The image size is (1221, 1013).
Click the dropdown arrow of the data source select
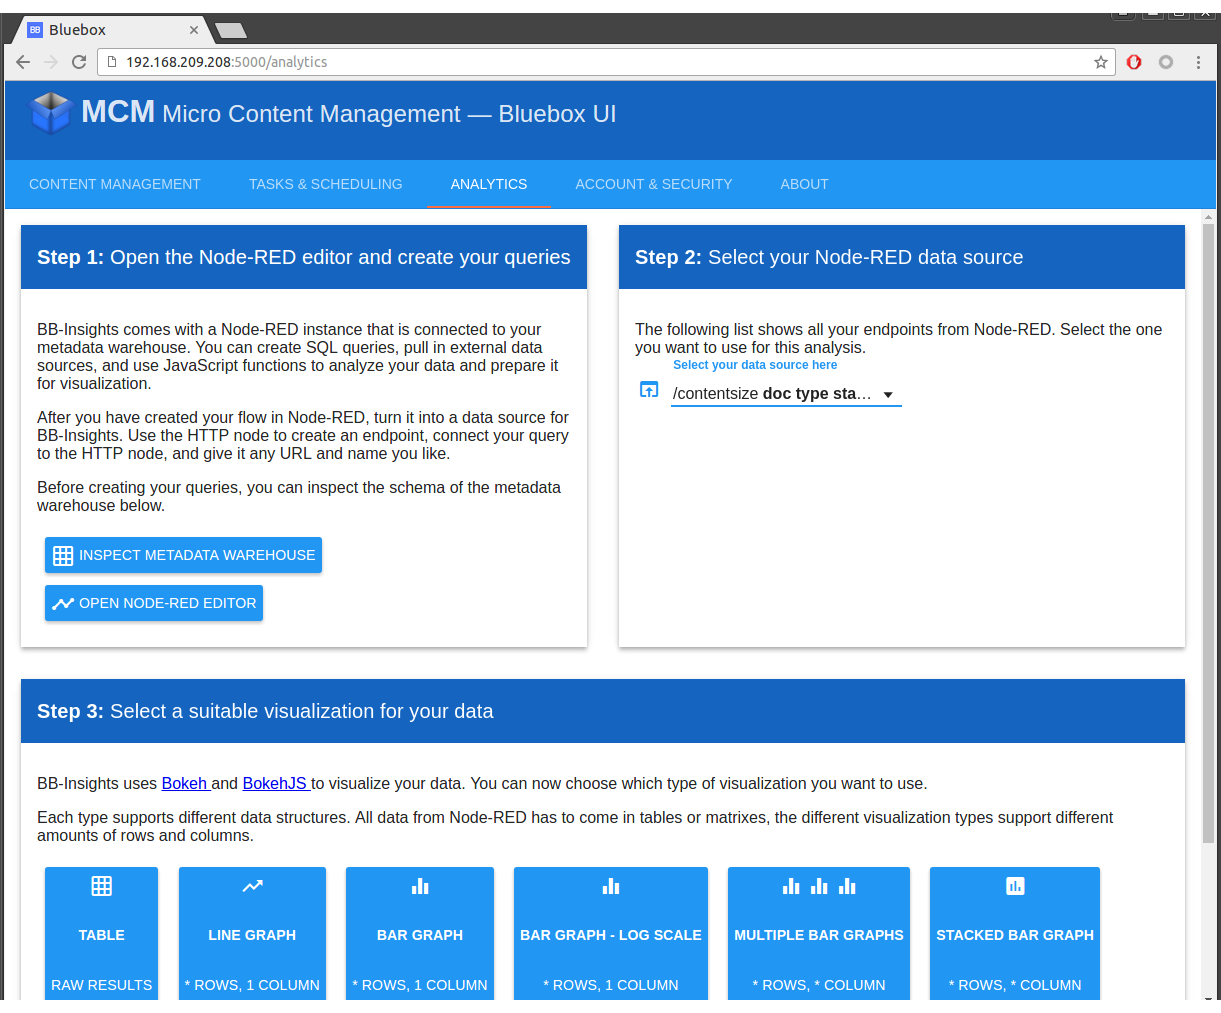[888, 395]
